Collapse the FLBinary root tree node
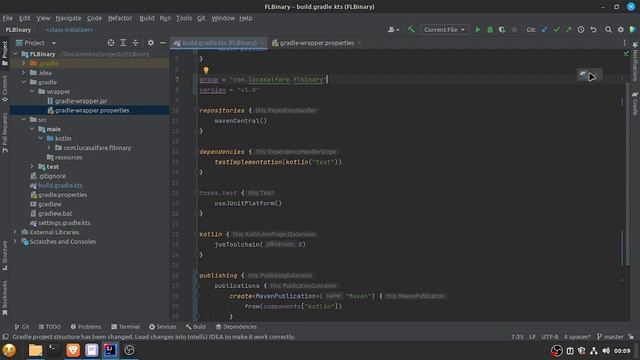The width and height of the screenshot is (640, 360). pos(16,54)
